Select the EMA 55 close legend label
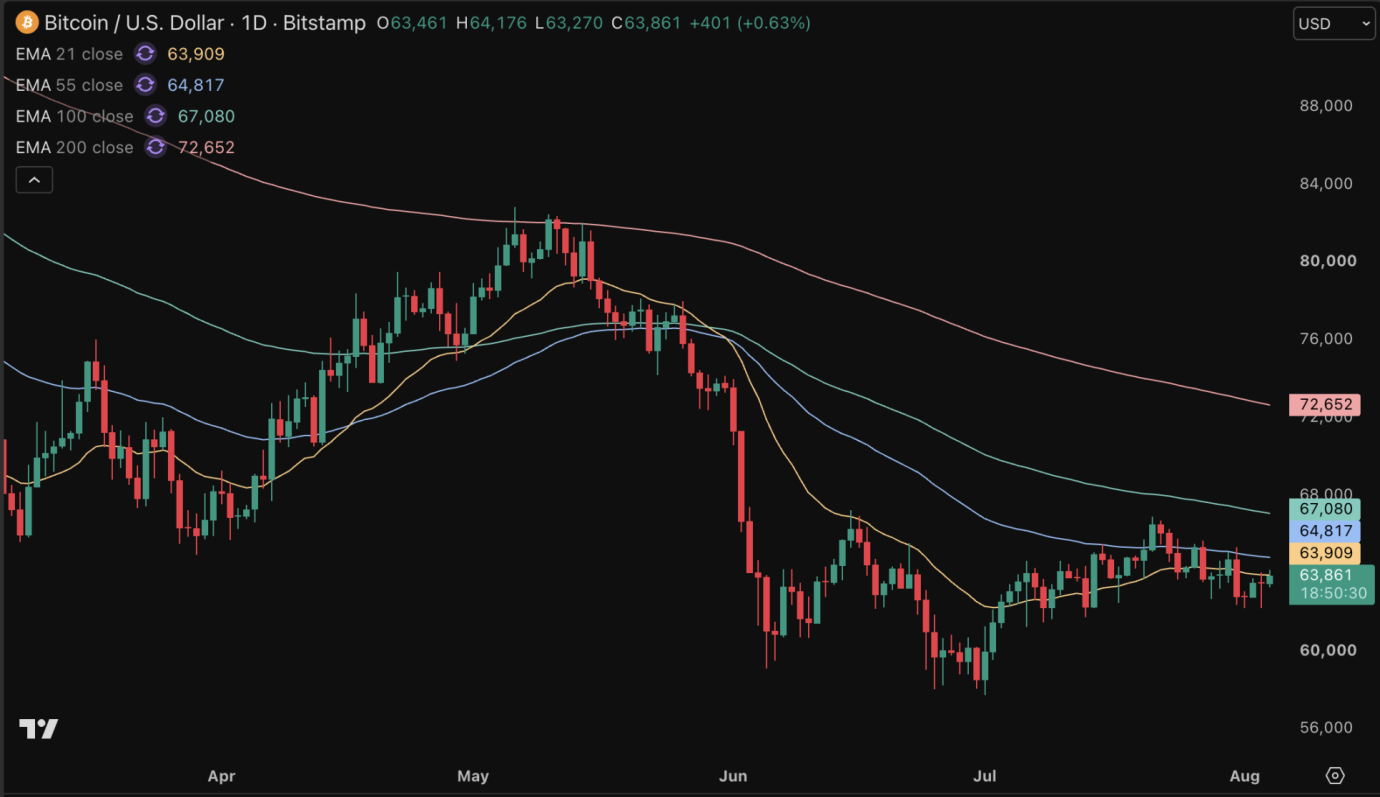 click(x=69, y=85)
